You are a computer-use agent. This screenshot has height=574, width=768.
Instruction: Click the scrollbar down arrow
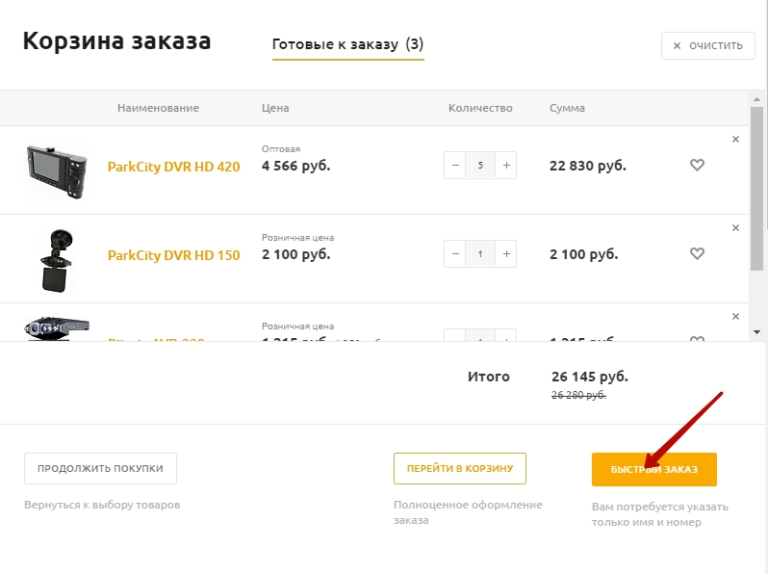(757, 332)
